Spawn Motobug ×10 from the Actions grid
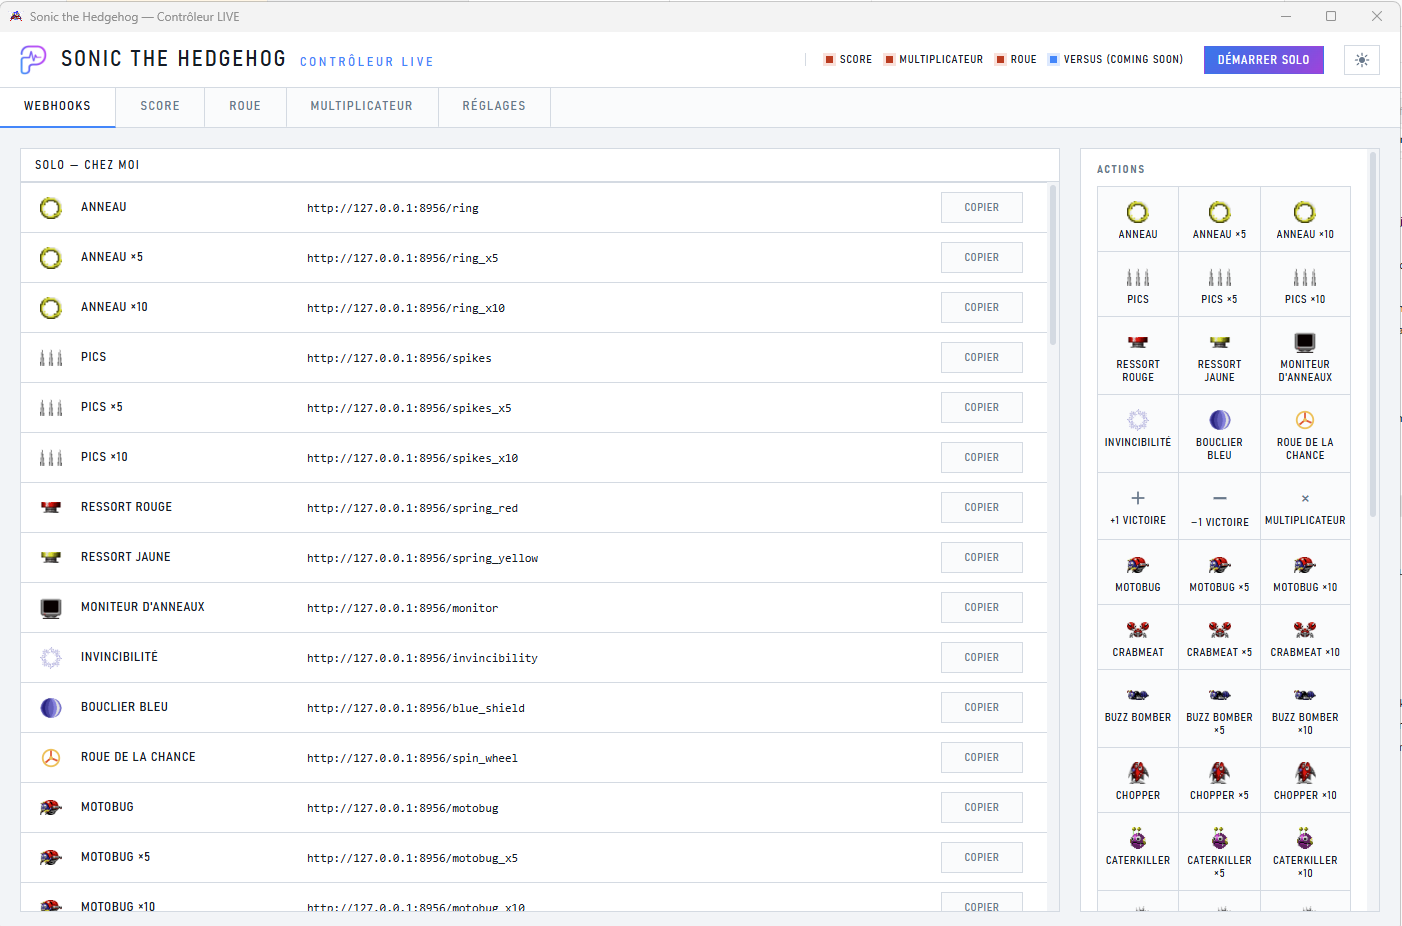The height and width of the screenshot is (926, 1402). [1305, 572]
